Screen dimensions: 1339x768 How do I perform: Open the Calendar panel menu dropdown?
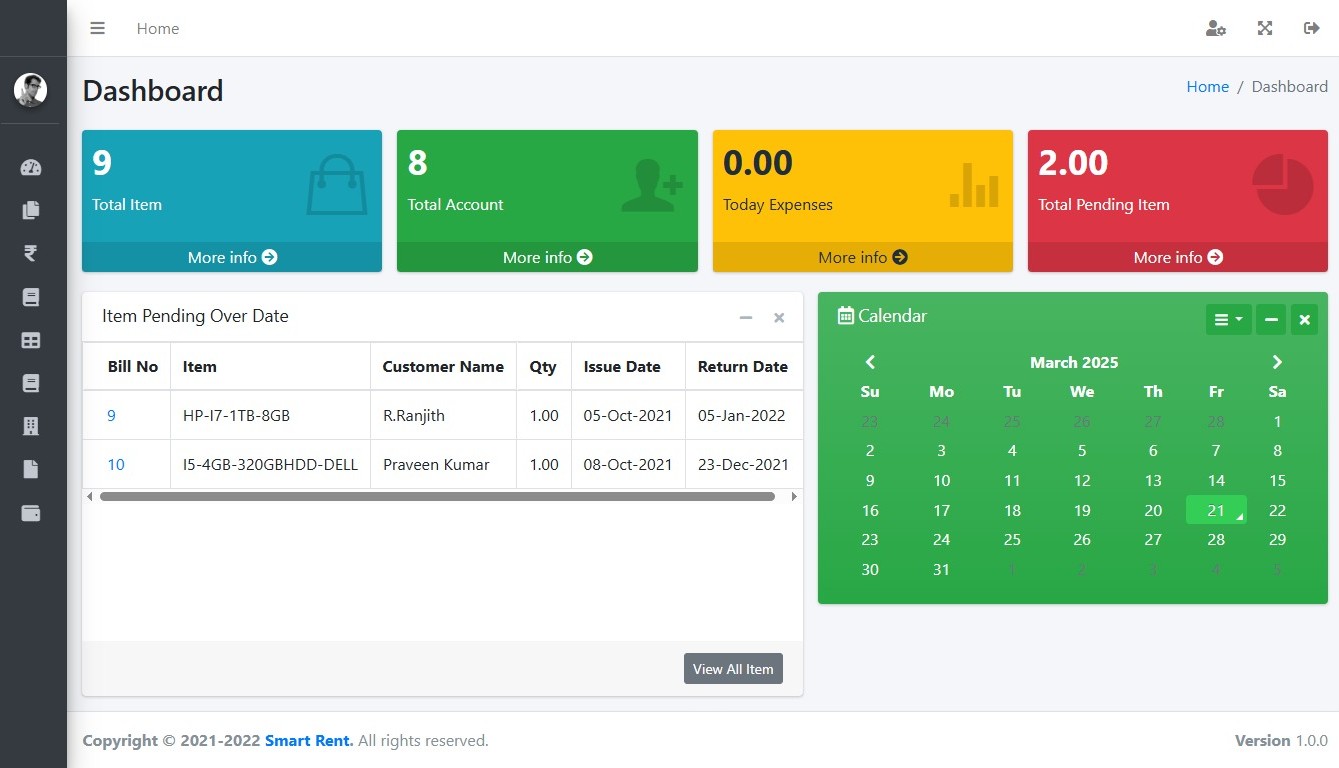tap(1228, 320)
